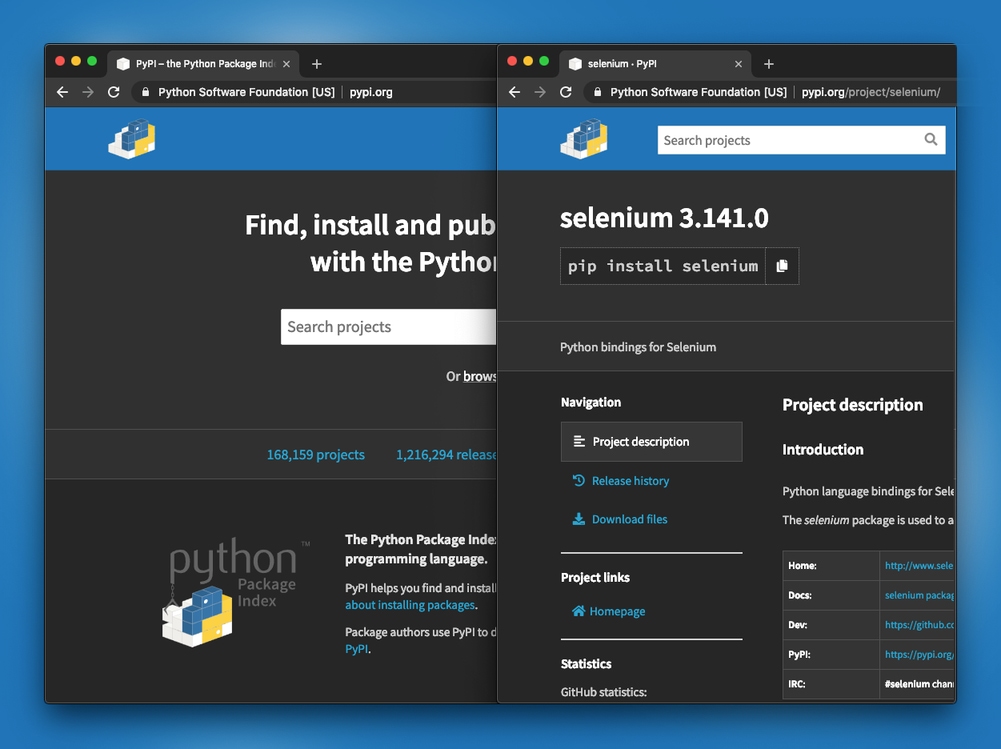Click the 168,159 projects link
Image resolution: width=1001 pixels, height=749 pixels.
click(x=316, y=455)
